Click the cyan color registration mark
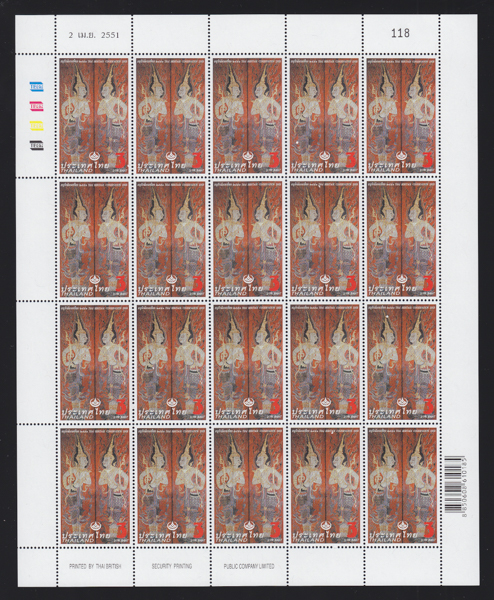 [x=37, y=86]
